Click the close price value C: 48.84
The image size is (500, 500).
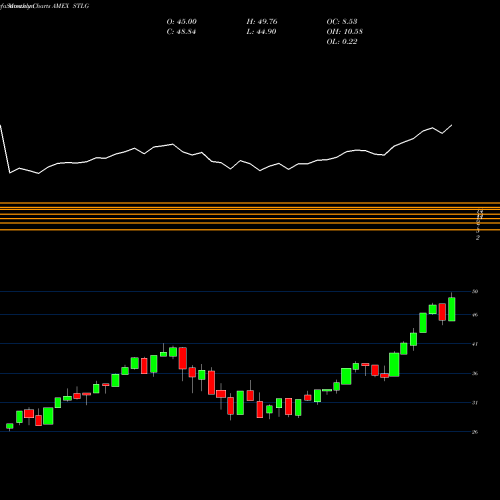coord(181,32)
